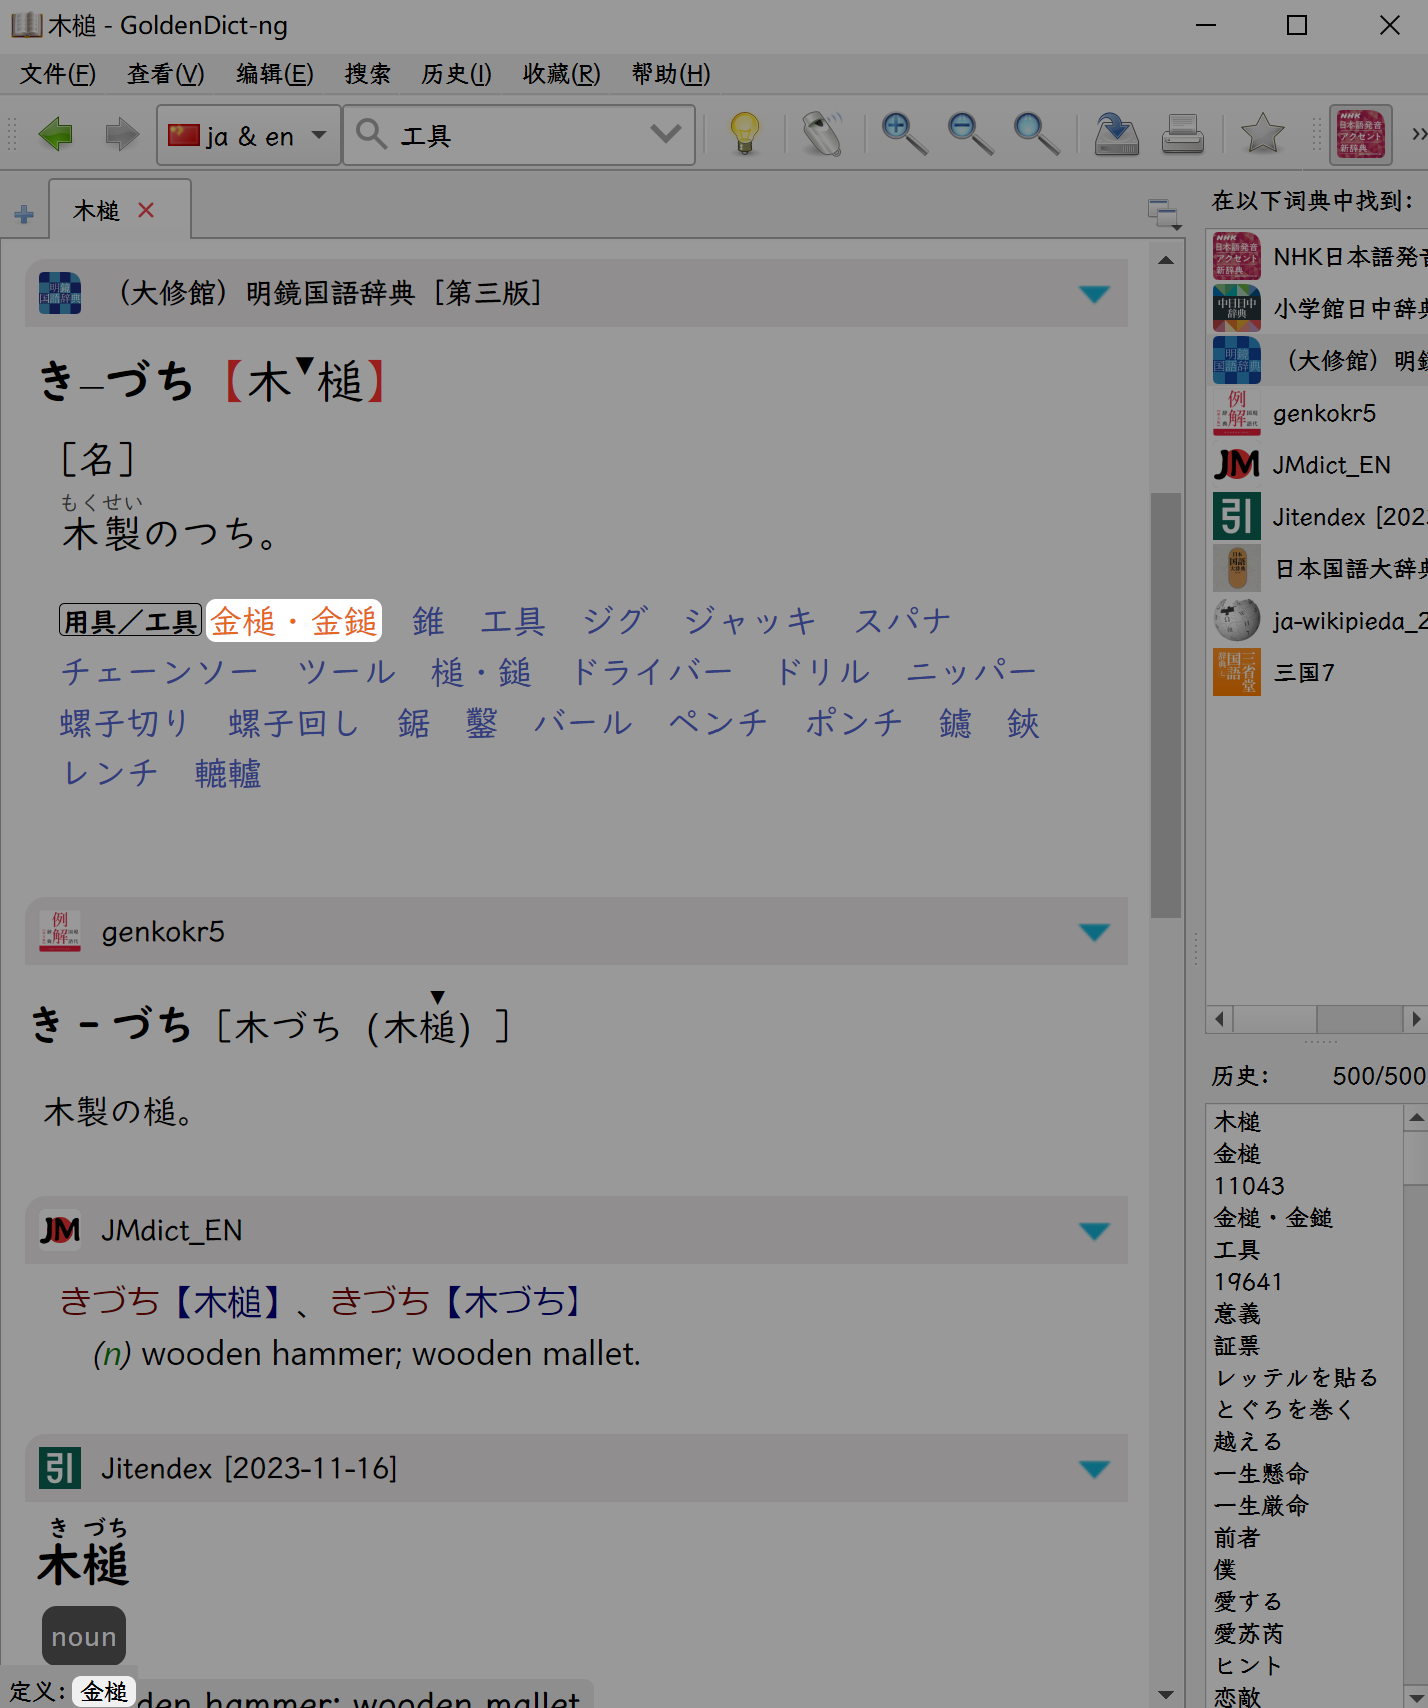Close the 木槌 tab
Screen dimensions: 1428x1708
coord(146,210)
